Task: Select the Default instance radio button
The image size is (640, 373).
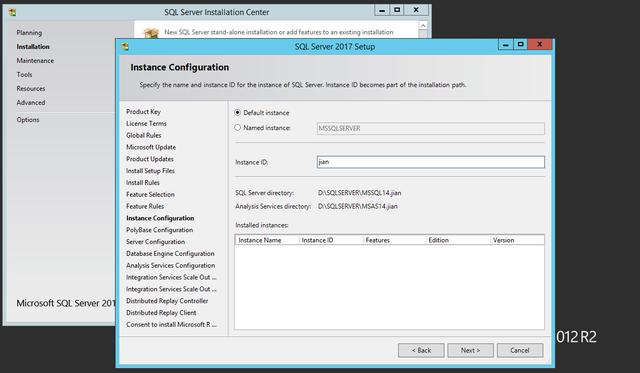Action: point(238,112)
